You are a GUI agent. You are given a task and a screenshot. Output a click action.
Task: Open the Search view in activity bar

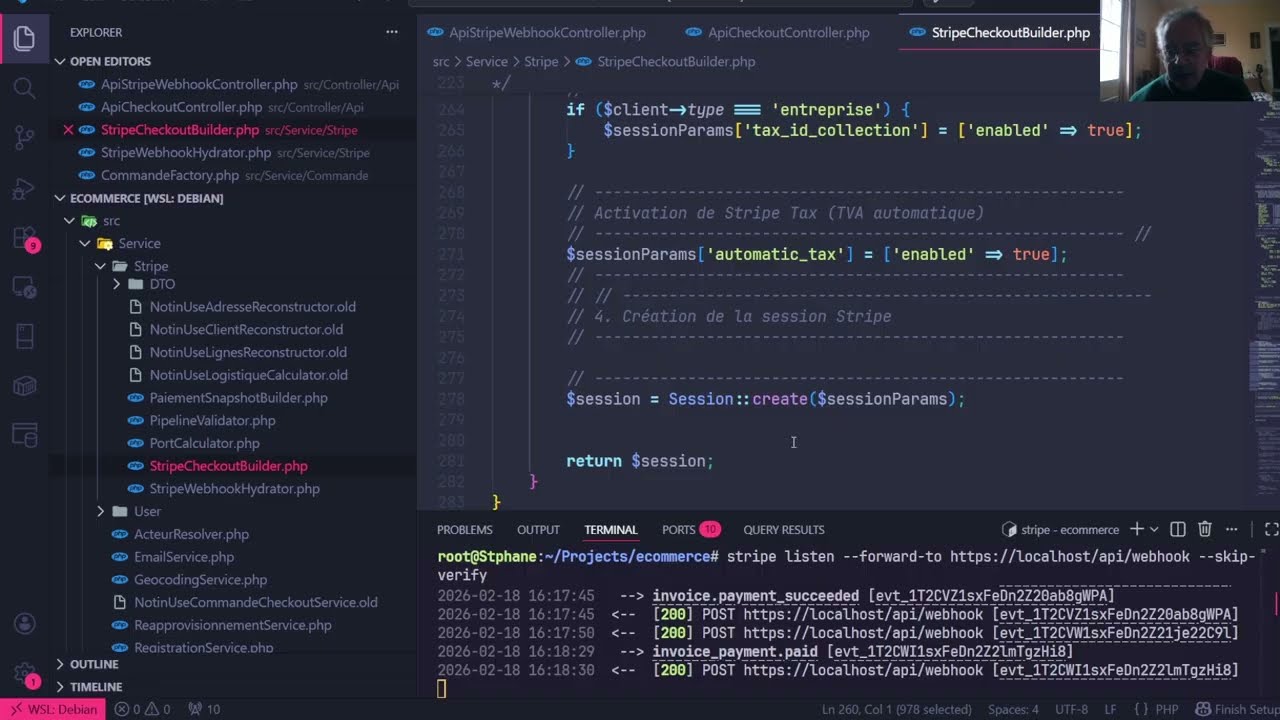click(x=24, y=88)
